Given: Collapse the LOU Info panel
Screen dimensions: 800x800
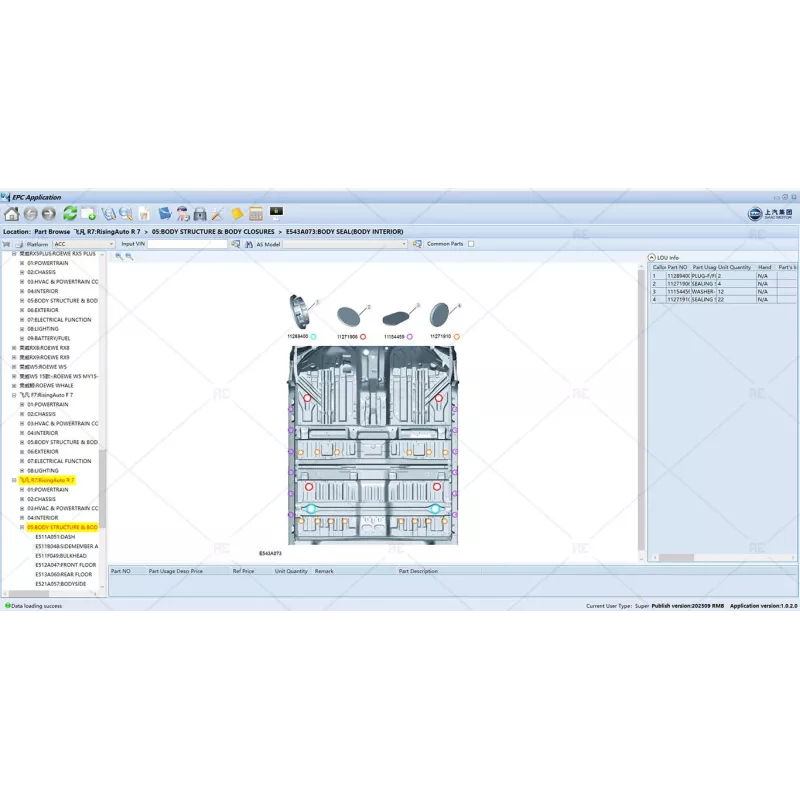Looking at the screenshot, I should [x=652, y=258].
